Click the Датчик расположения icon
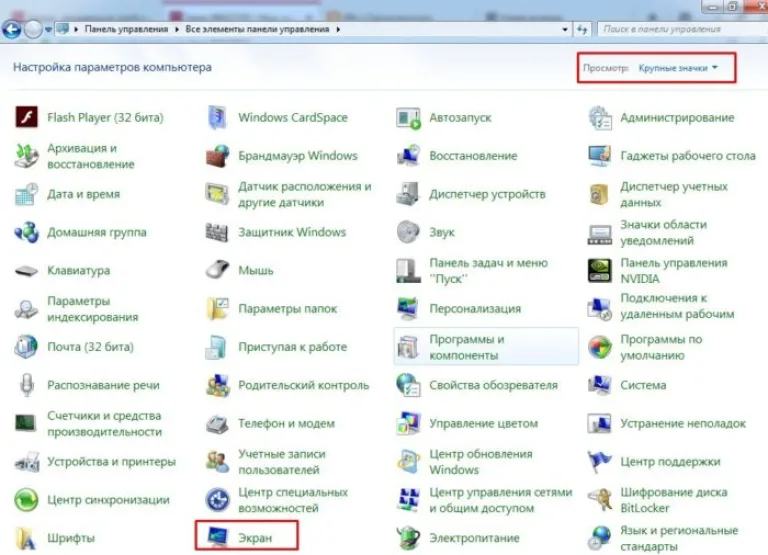This screenshot has height=555, width=768. pyautogui.click(x=217, y=194)
